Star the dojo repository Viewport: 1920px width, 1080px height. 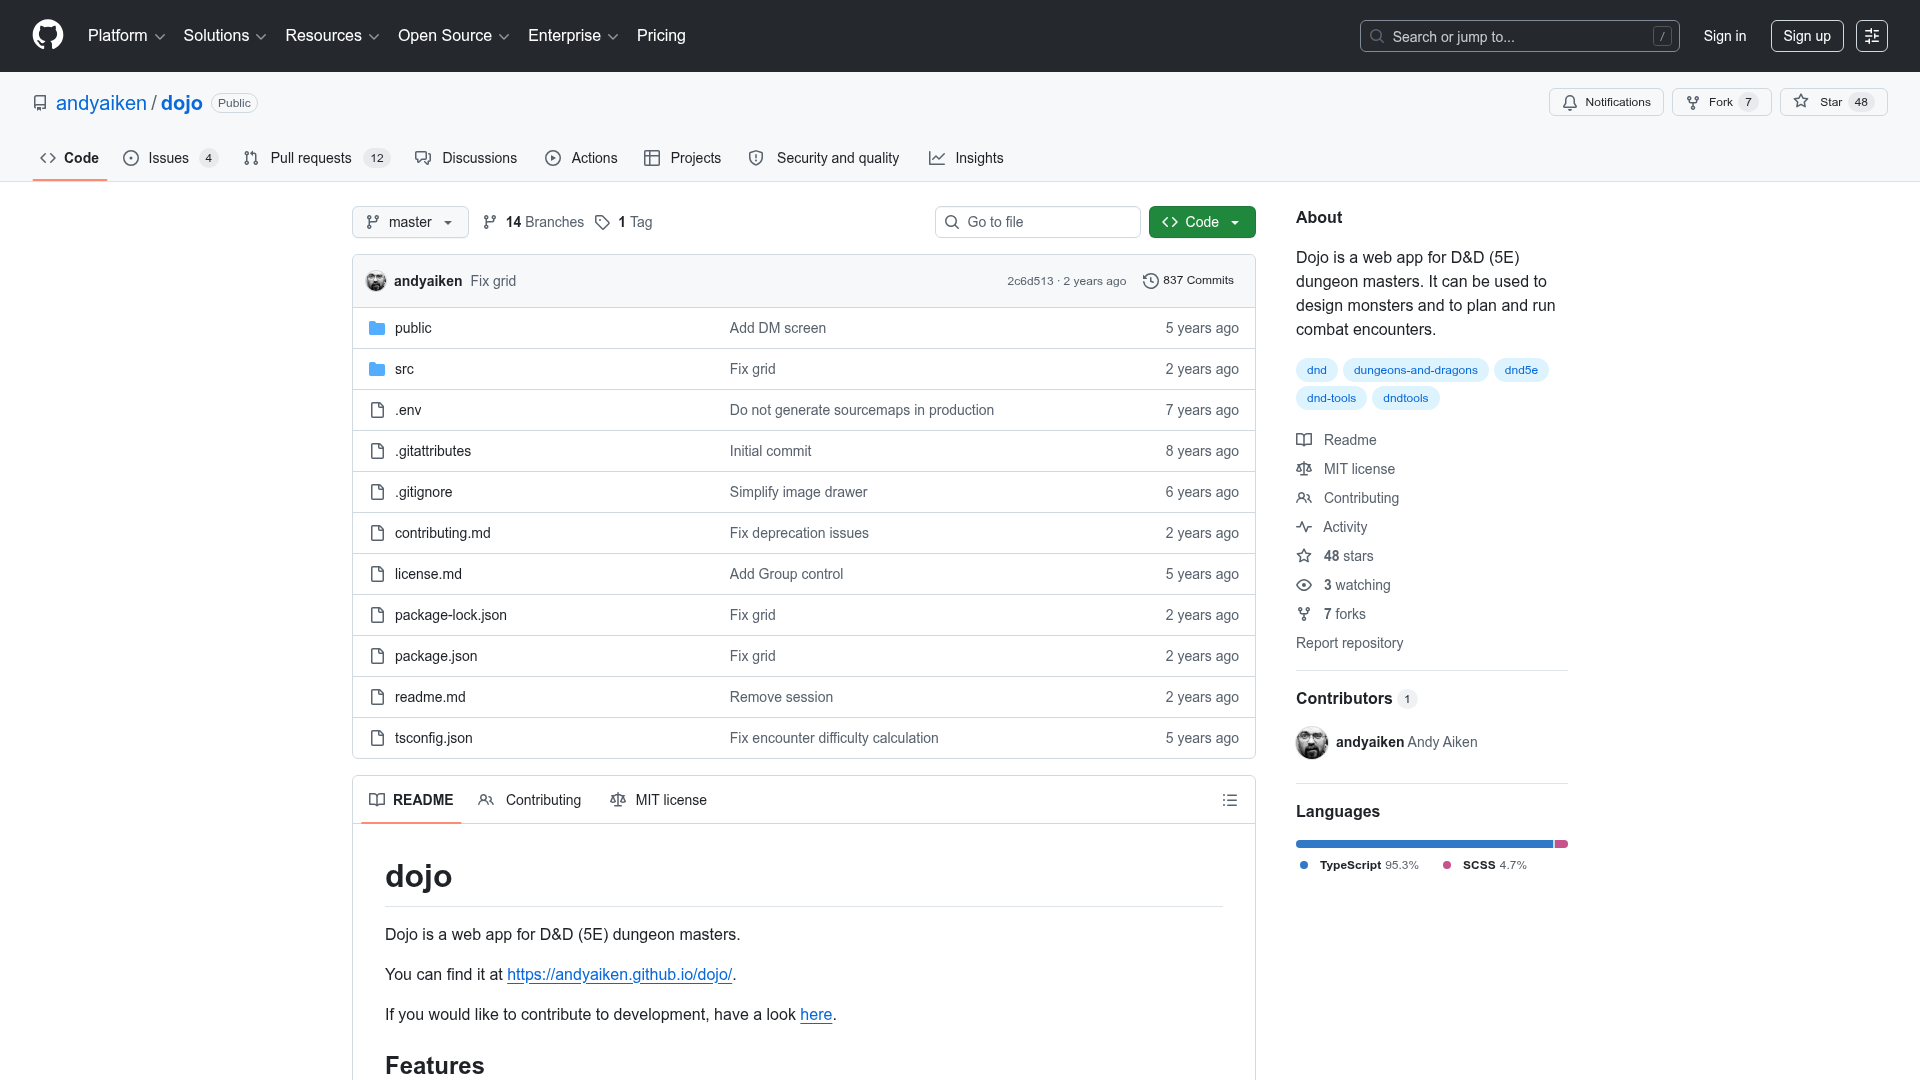point(1820,102)
